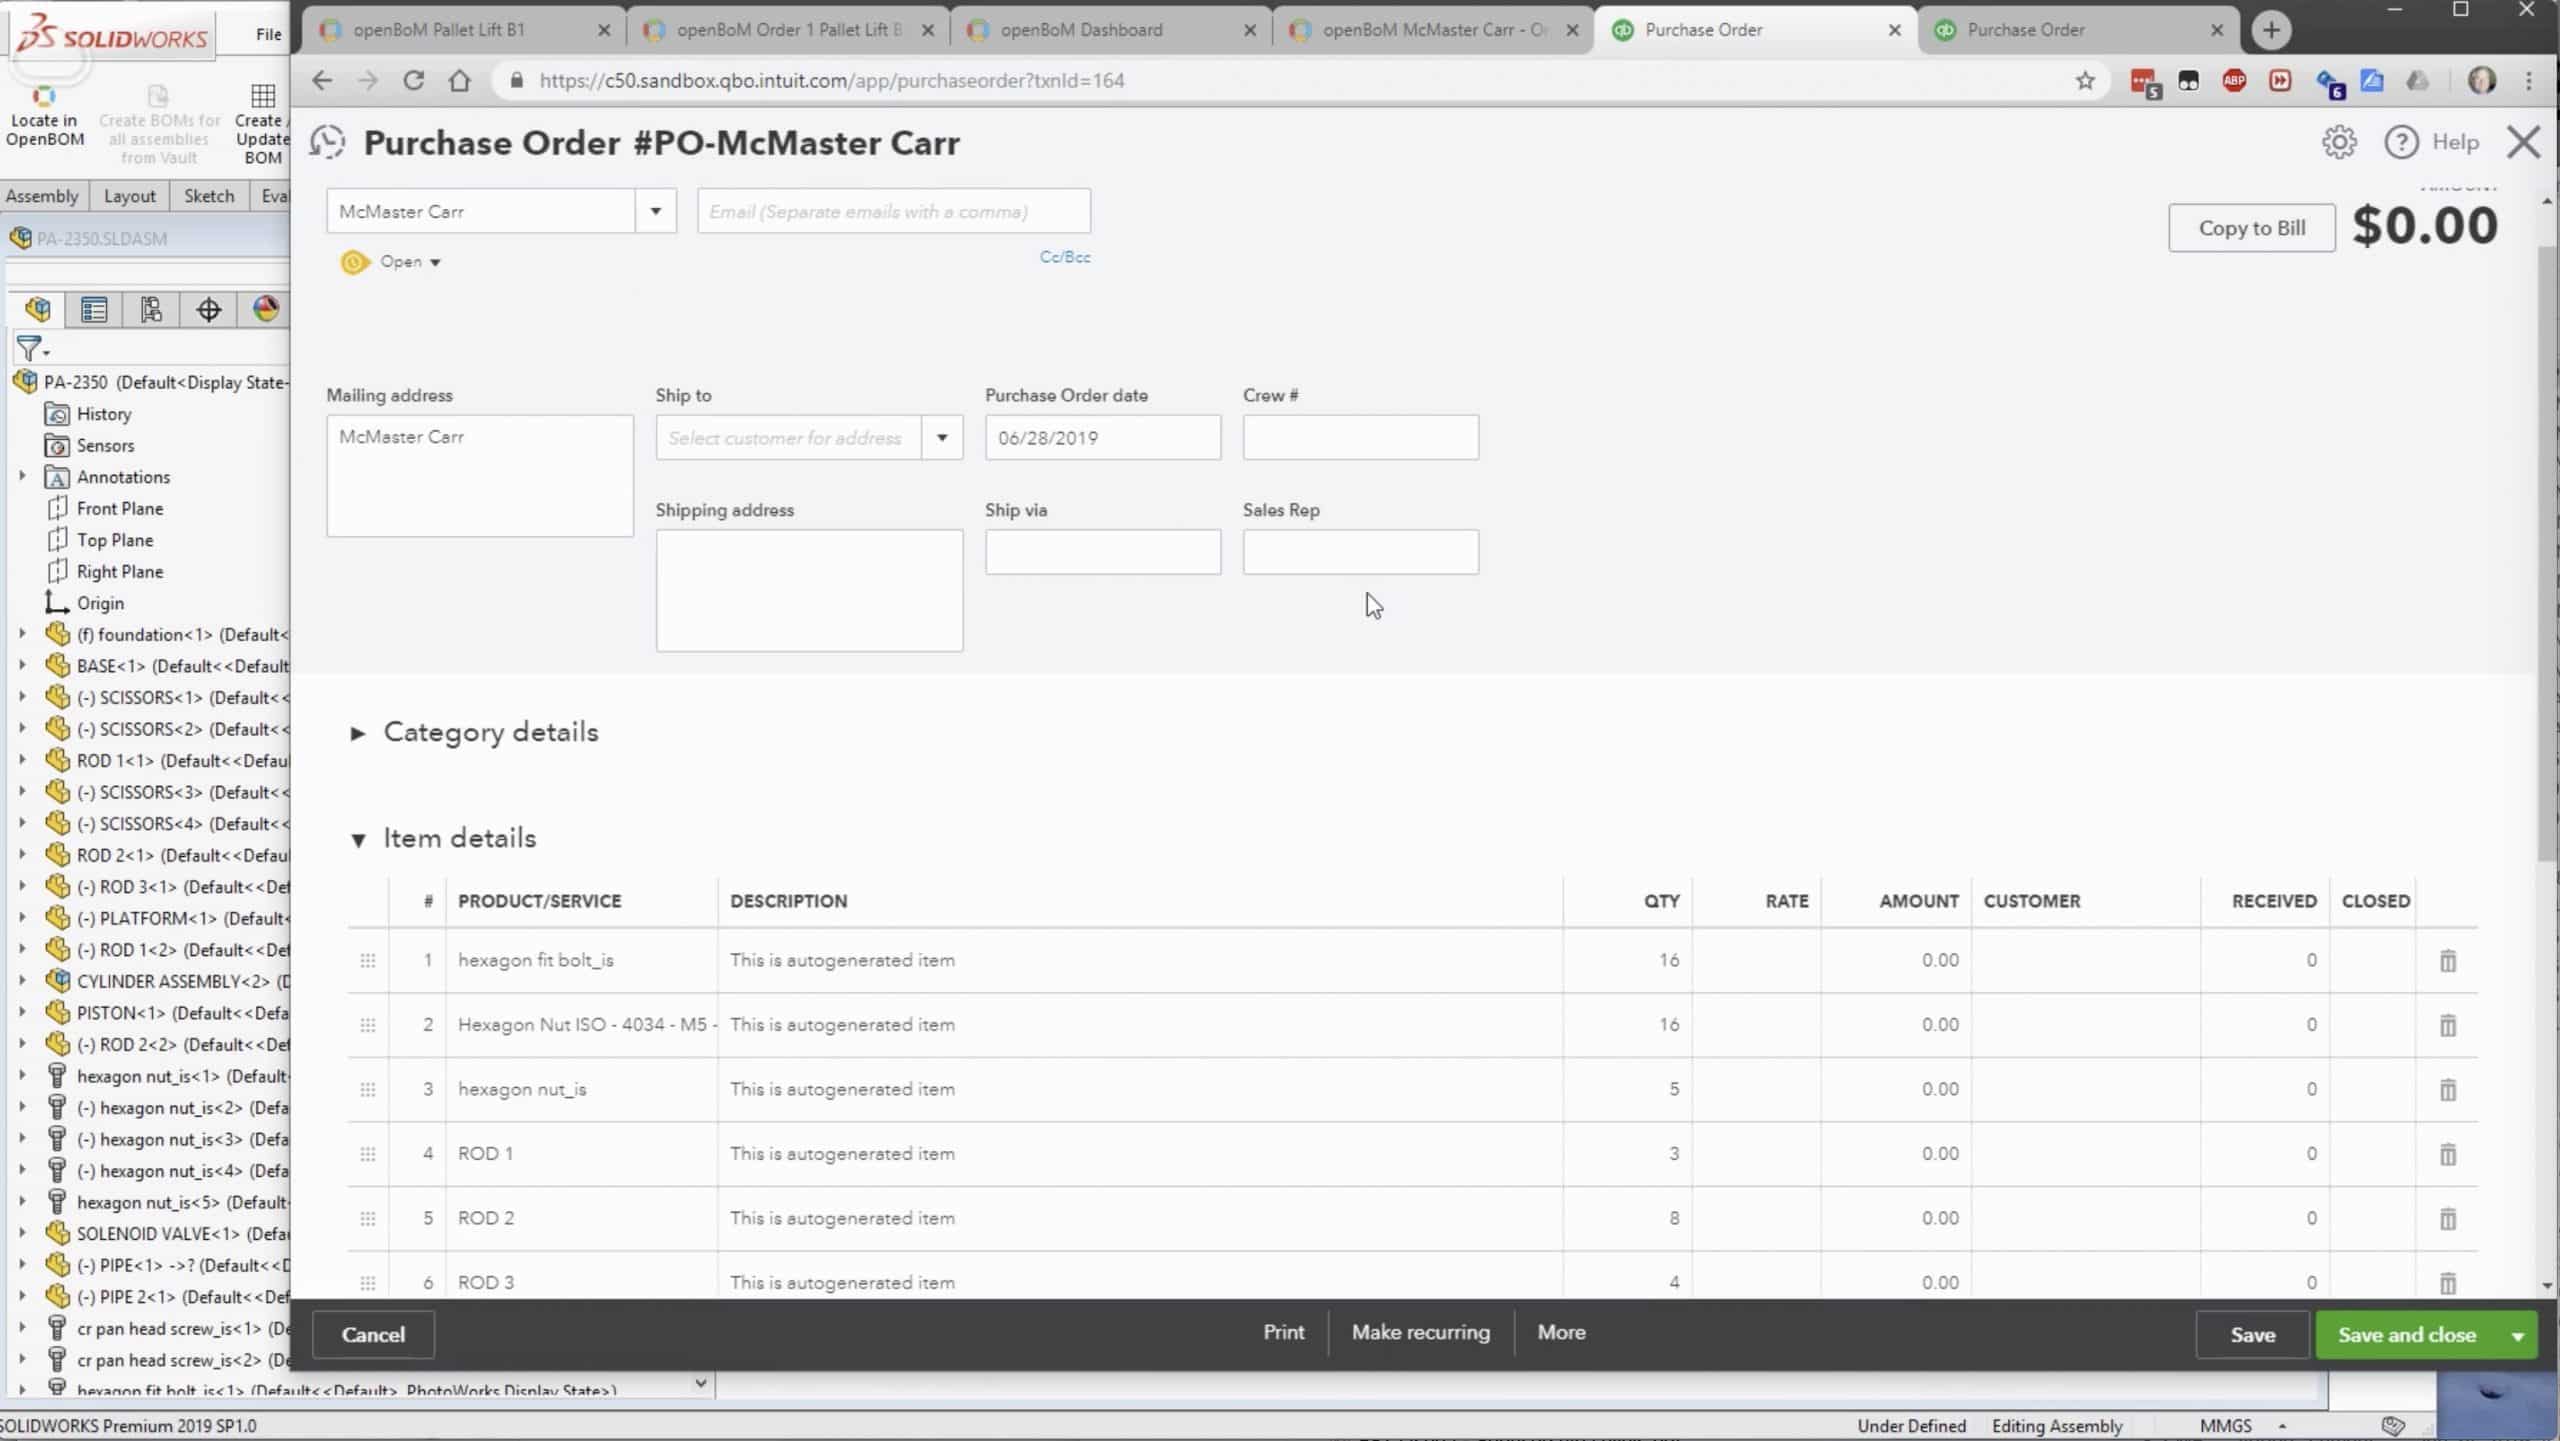Click MMGS units in status bar

2226,1427
